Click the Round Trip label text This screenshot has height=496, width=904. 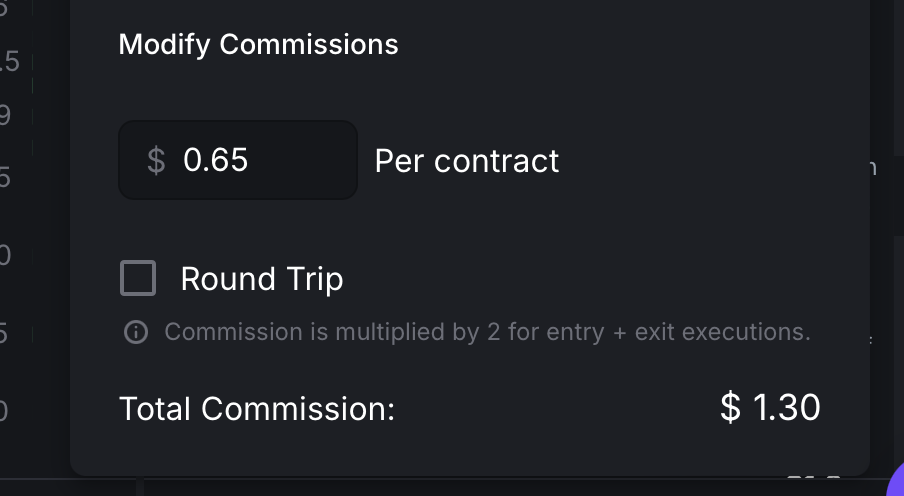[262, 279]
